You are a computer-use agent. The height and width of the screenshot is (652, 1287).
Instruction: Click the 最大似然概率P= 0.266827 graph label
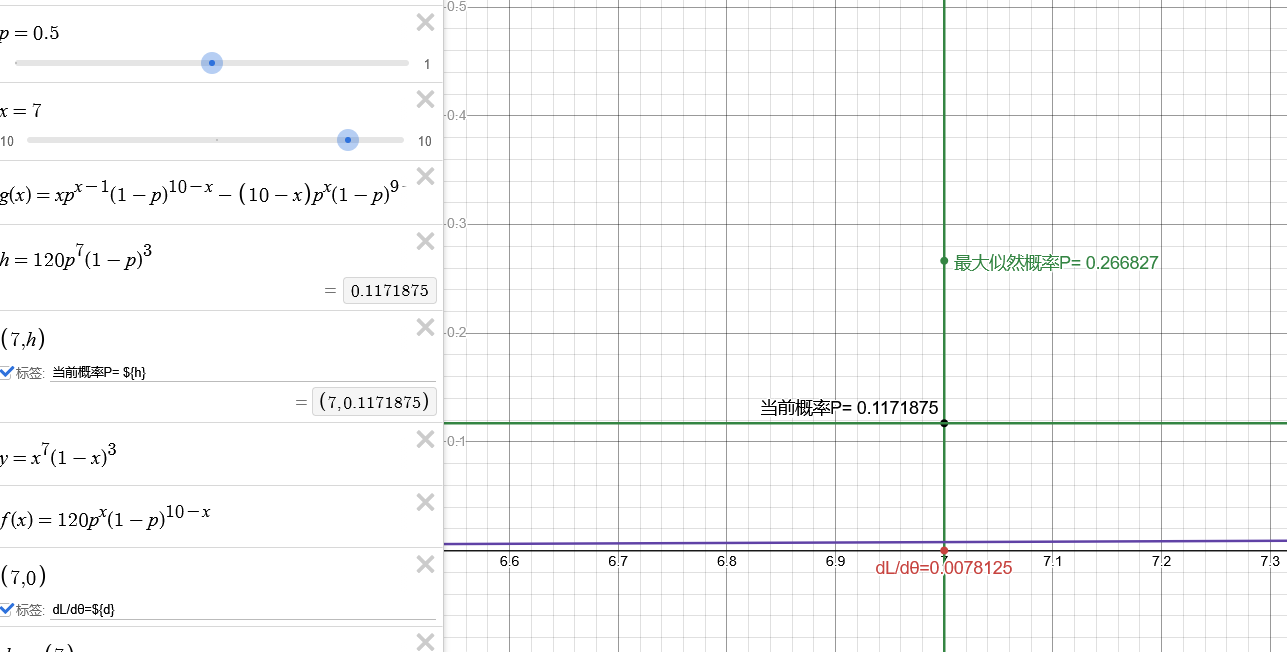pyautogui.click(x=1056, y=263)
